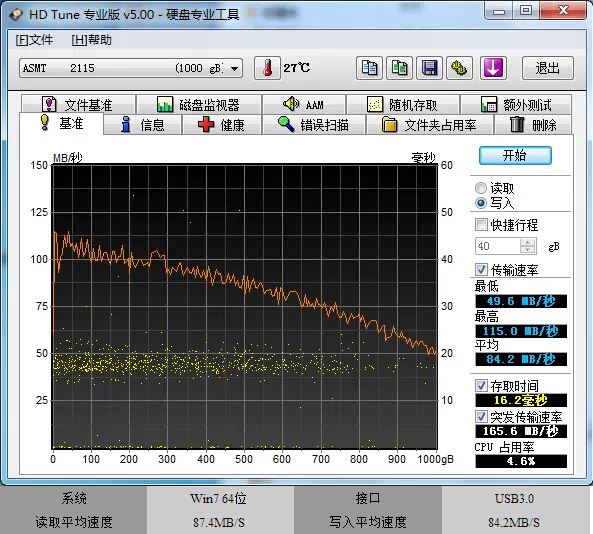Toggle the 存取时间 access time checkbox

pos(481,386)
